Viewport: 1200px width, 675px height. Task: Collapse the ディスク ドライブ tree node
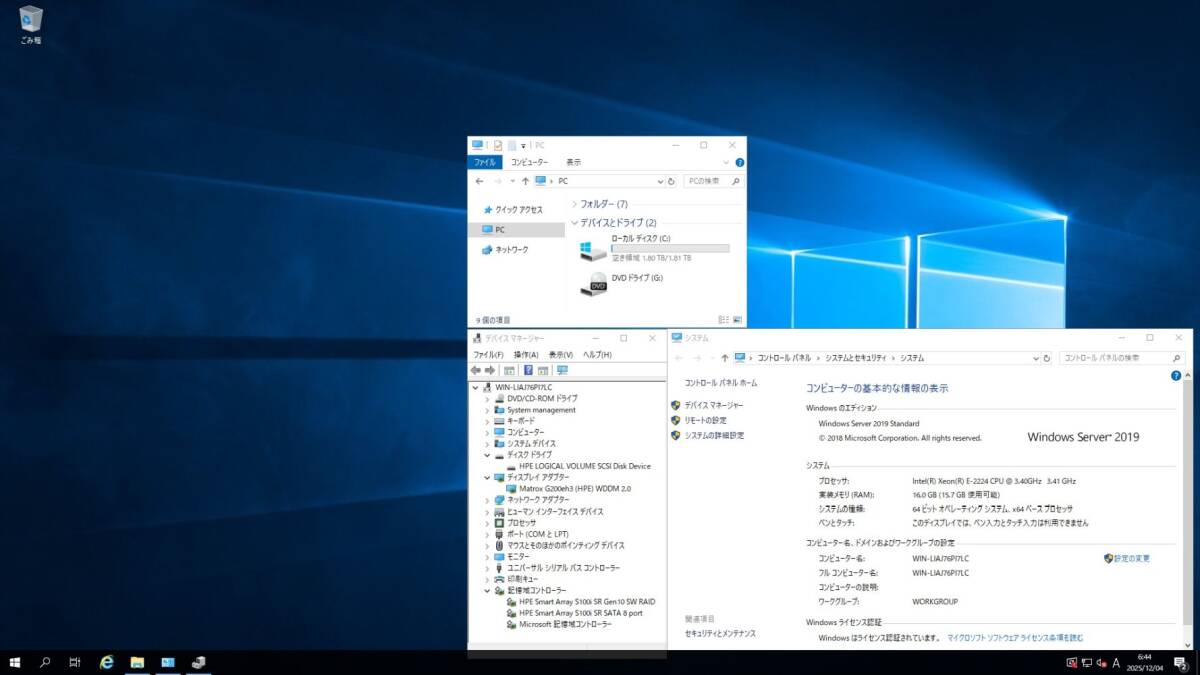487,455
